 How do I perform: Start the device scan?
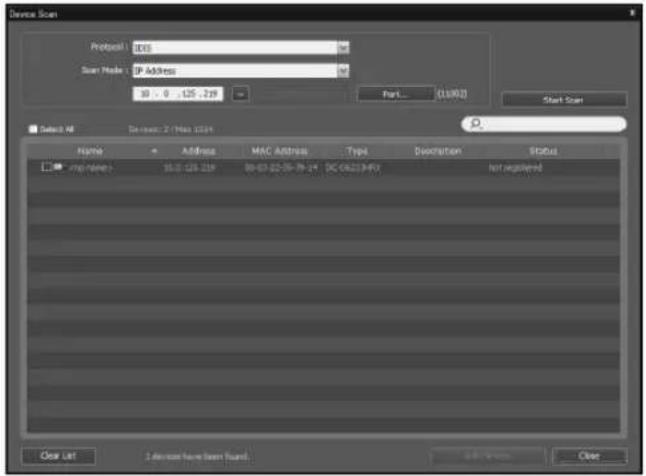point(564,100)
